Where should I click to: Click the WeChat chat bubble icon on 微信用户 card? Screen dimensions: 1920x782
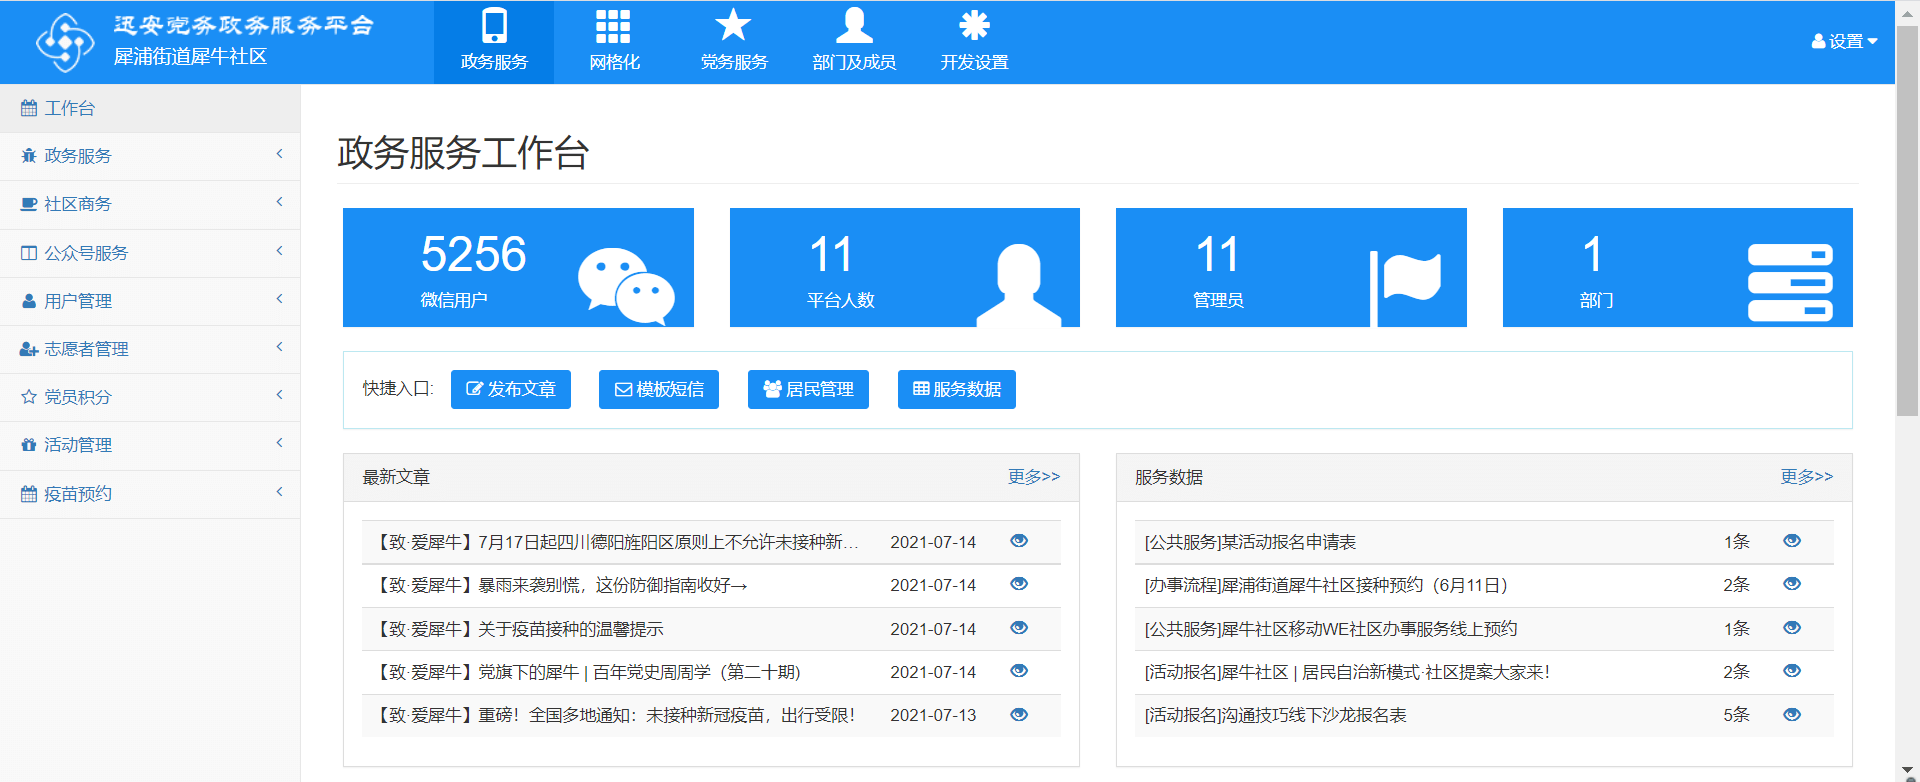[626, 285]
